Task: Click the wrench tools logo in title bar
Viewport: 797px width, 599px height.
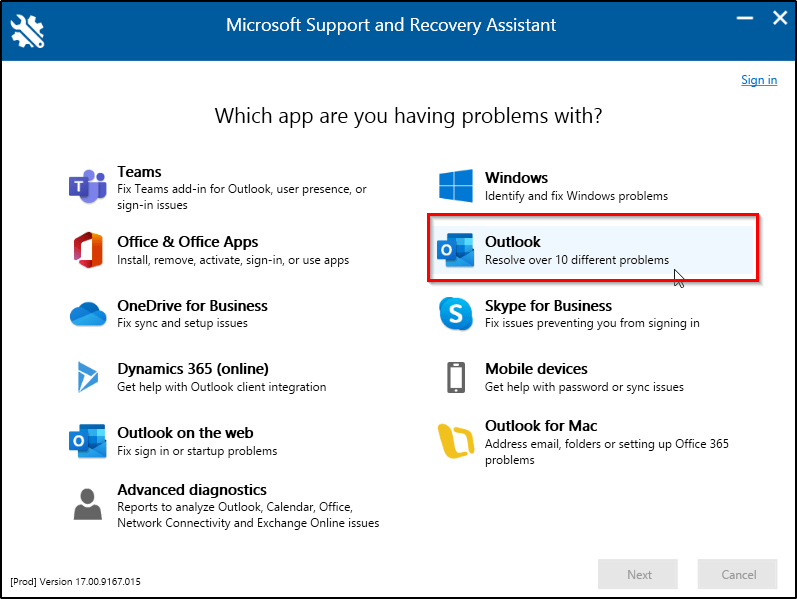Action: 27,31
